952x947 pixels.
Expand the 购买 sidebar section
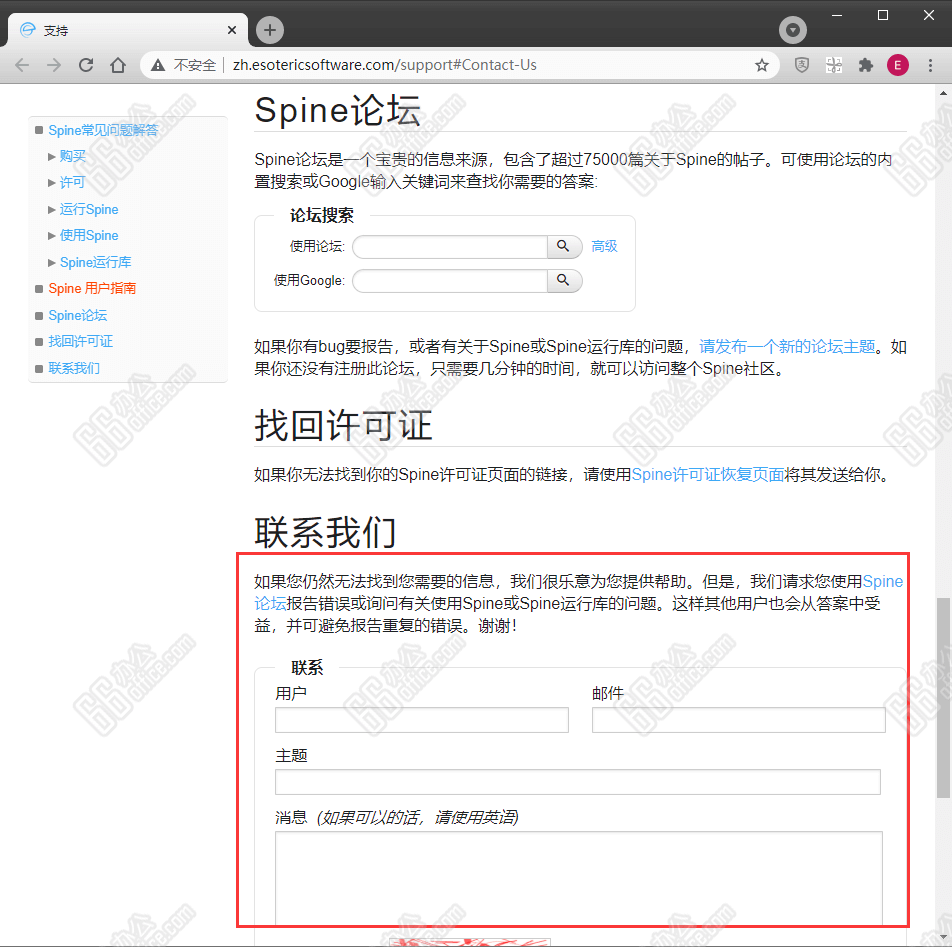tap(52, 157)
